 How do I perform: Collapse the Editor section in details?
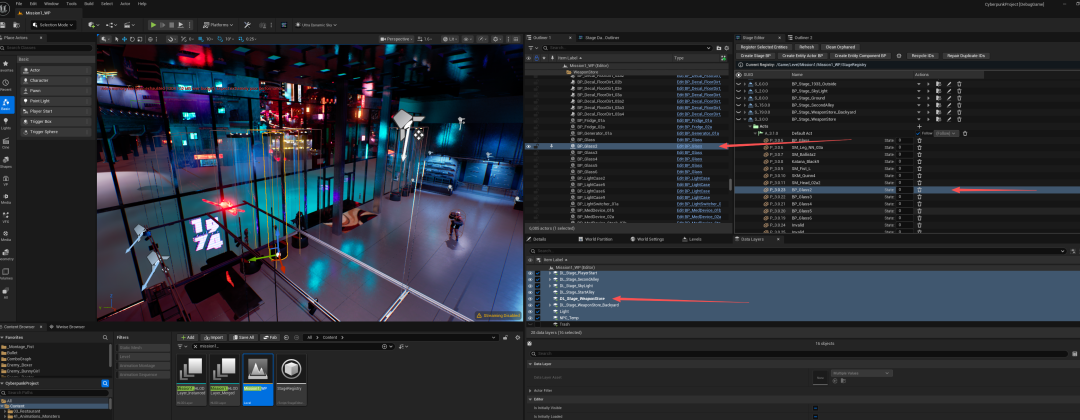530,399
